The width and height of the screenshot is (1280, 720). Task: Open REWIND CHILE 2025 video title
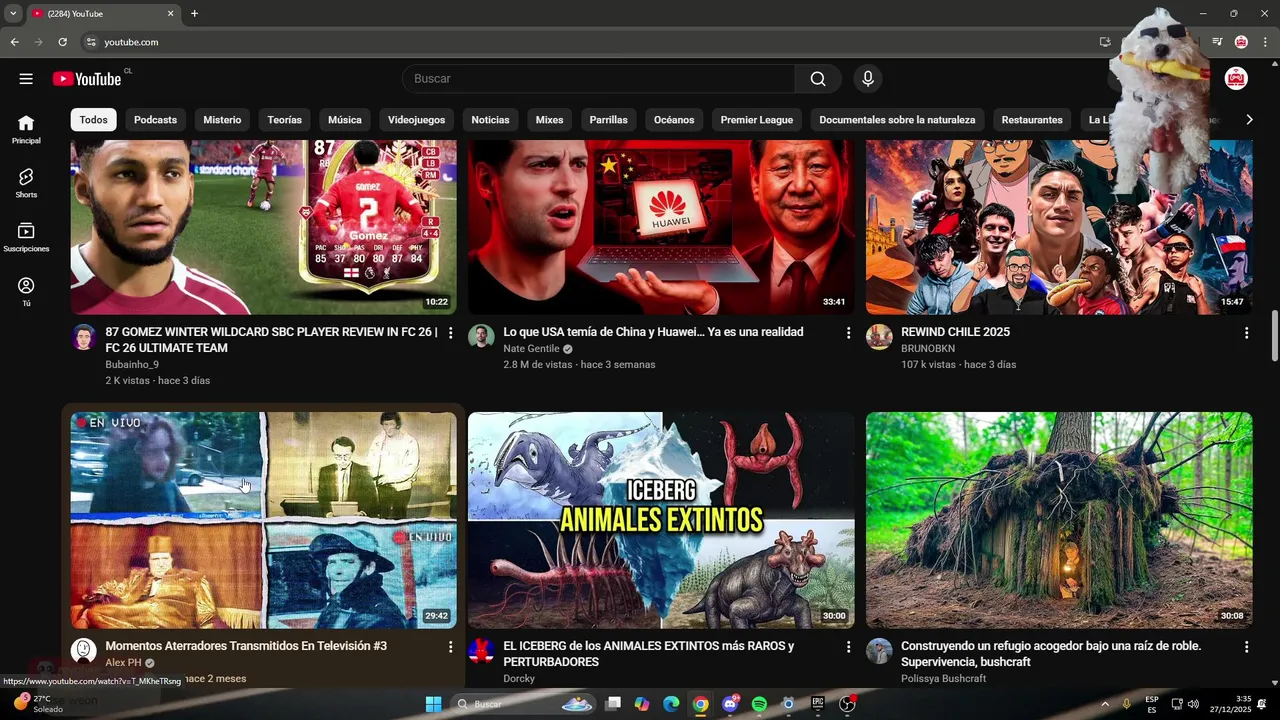pos(955,332)
